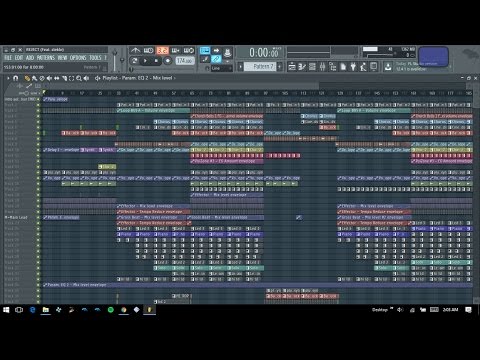This screenshot has height=360, width=480.
Task: Open the PATTERNS menu
Action: point(46,58)
